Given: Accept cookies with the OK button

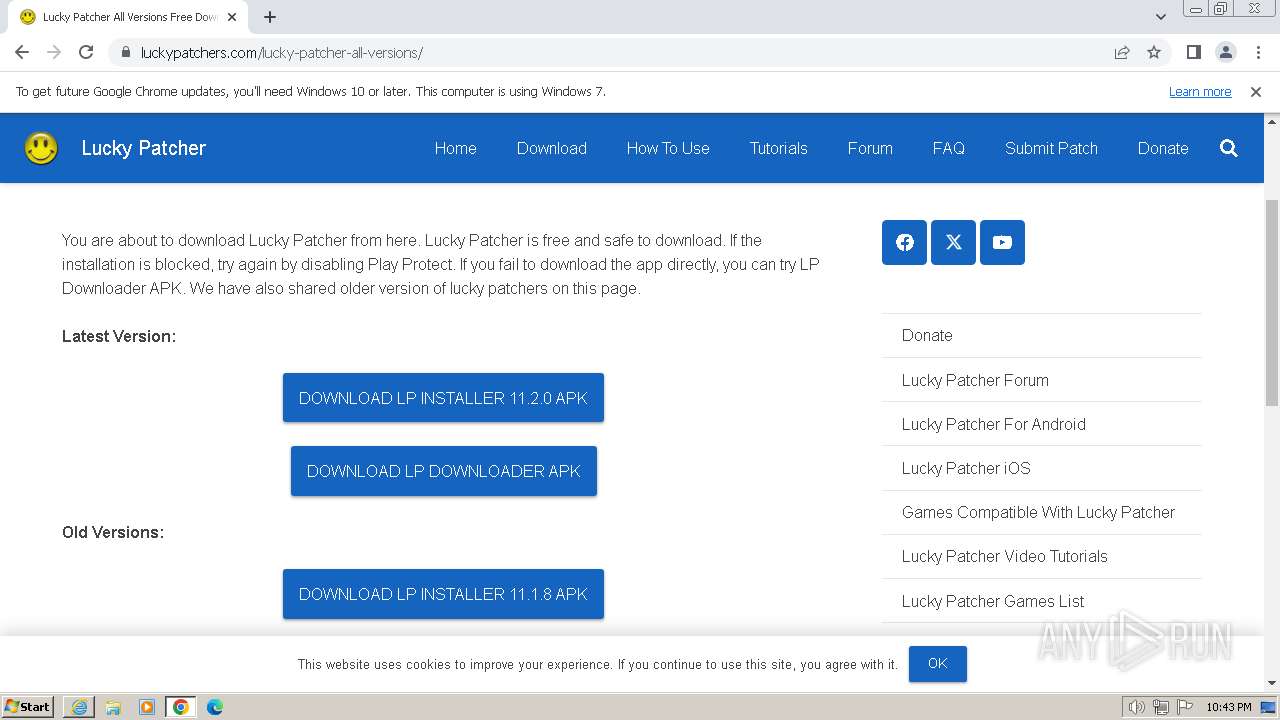Looking at the screenshot, I should [x=937, y=664].
